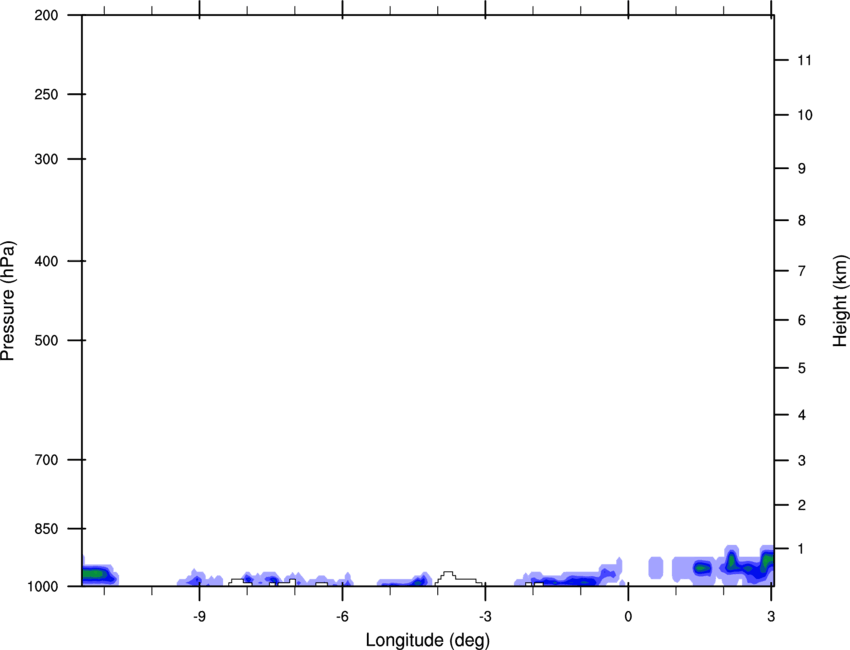Image resolution: width=850 pixels, height=650 pixels.
Task: Click the 7 km height label
Action: [801, 271]
